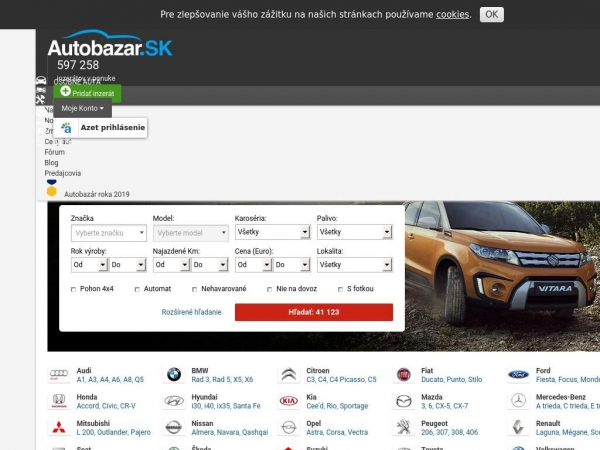Click the Honda brand logo
Viewport: 600px width, 450px height.
(x=59, y=401)
